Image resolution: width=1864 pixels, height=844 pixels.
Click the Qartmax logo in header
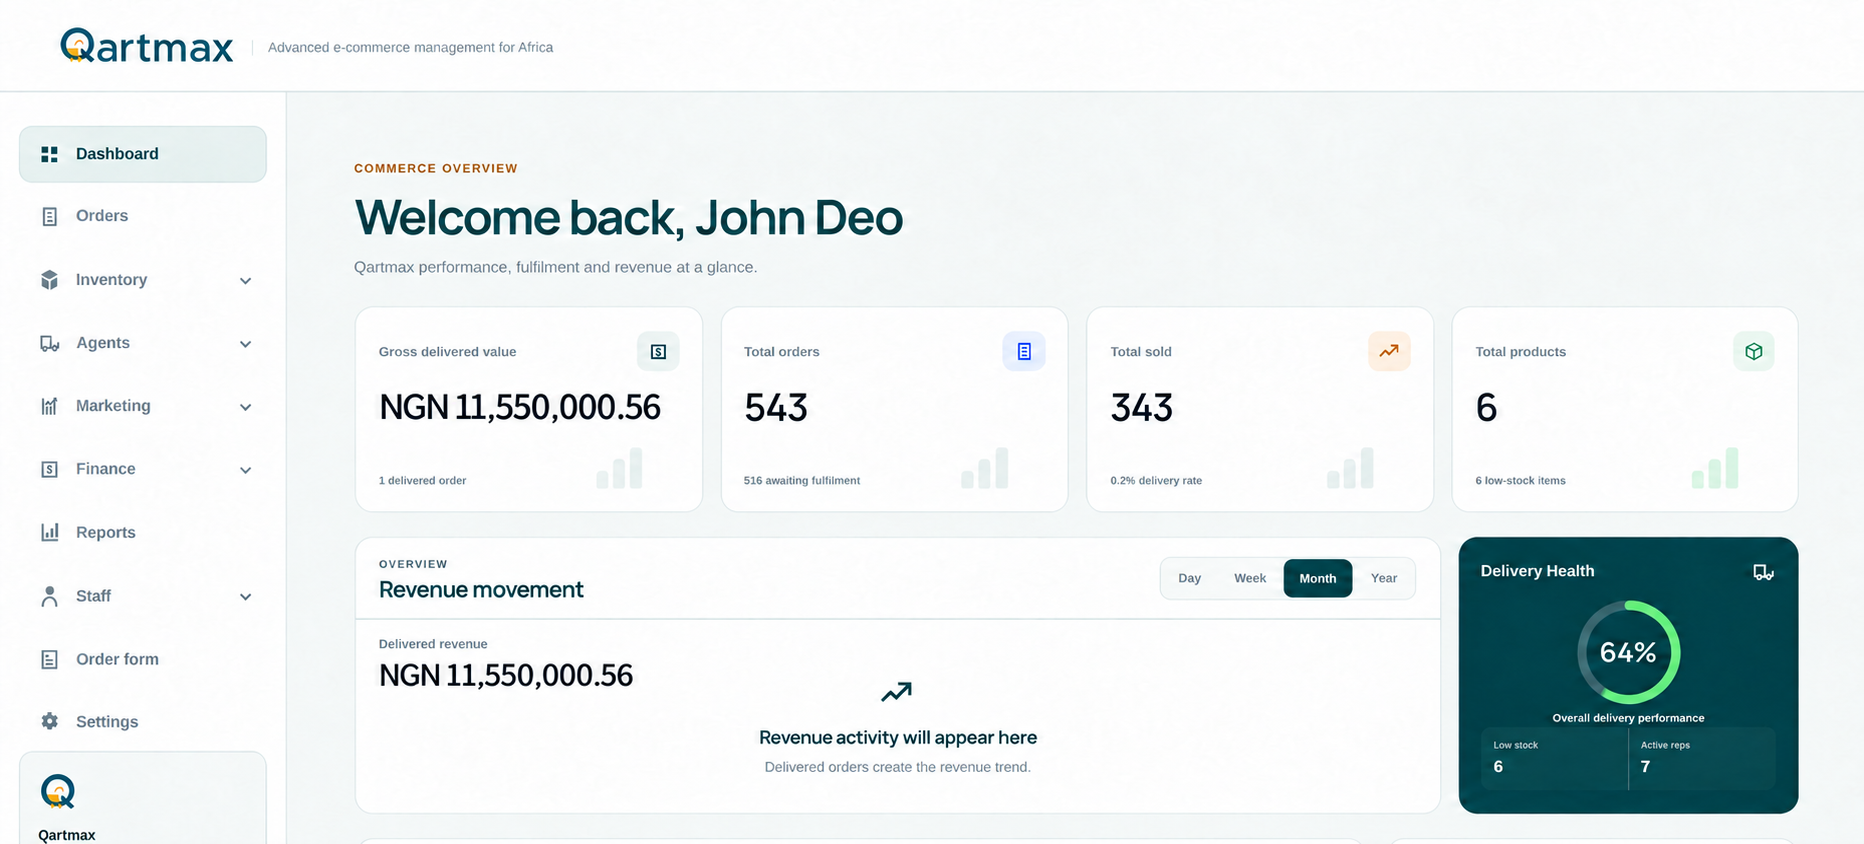pos(147,46)
